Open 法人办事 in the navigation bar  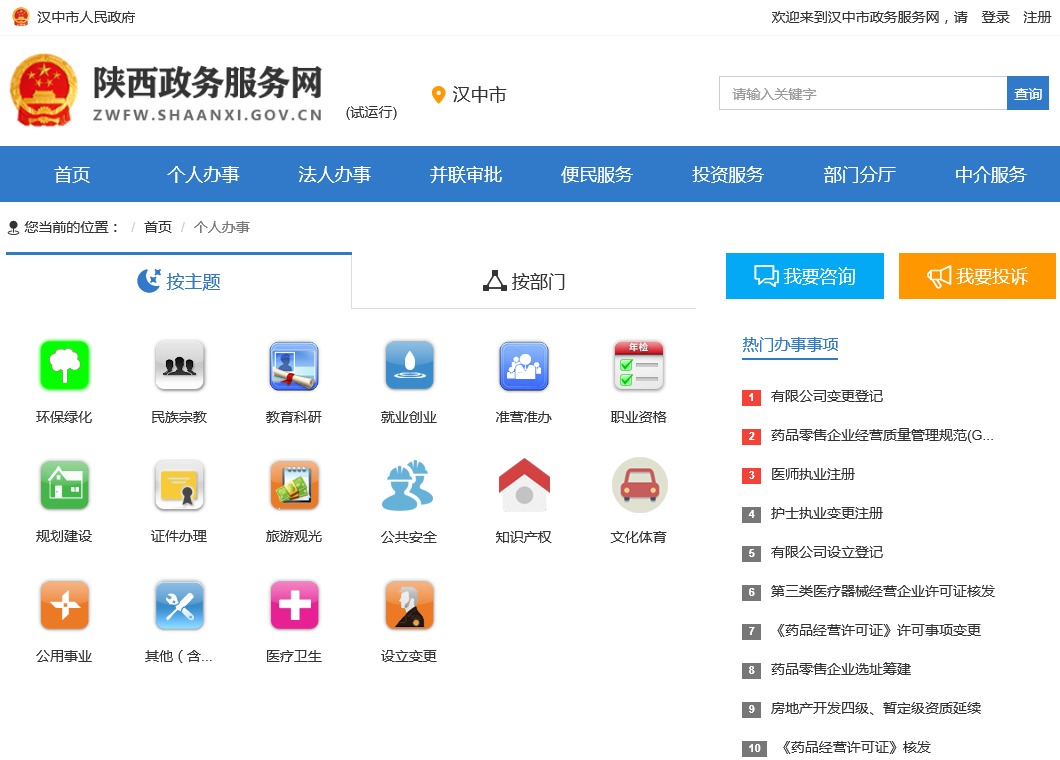pyautogui.click(x=334, y=175)
